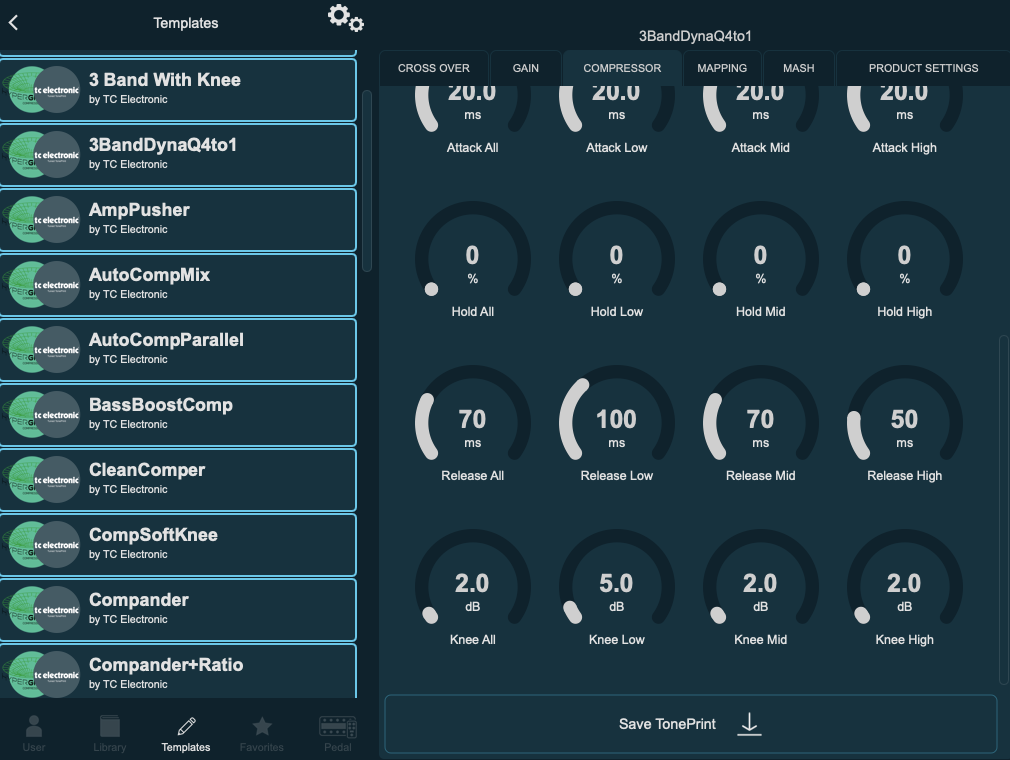This screenshot has width=1010, height=760.
Task: Click the download icon on Save TonePrint
Action: click(749, 723)
